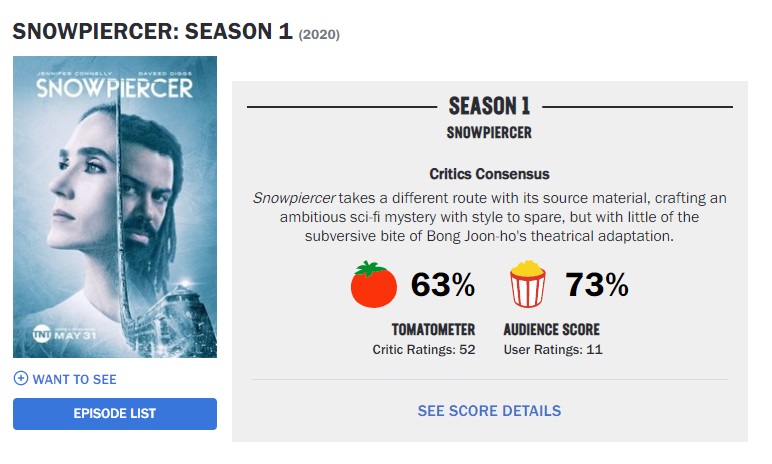This screenshot has height=464, width=772.
Task: Click the 63% Tomatometer score
Action: [x=443, y=285]
